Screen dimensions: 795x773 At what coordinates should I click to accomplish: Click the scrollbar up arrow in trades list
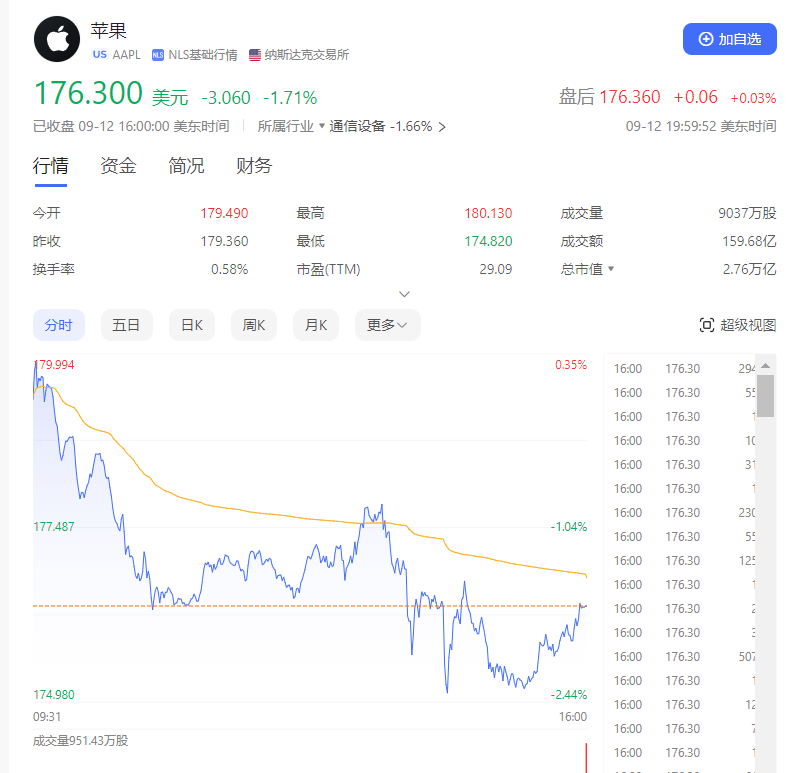[766, 365]
